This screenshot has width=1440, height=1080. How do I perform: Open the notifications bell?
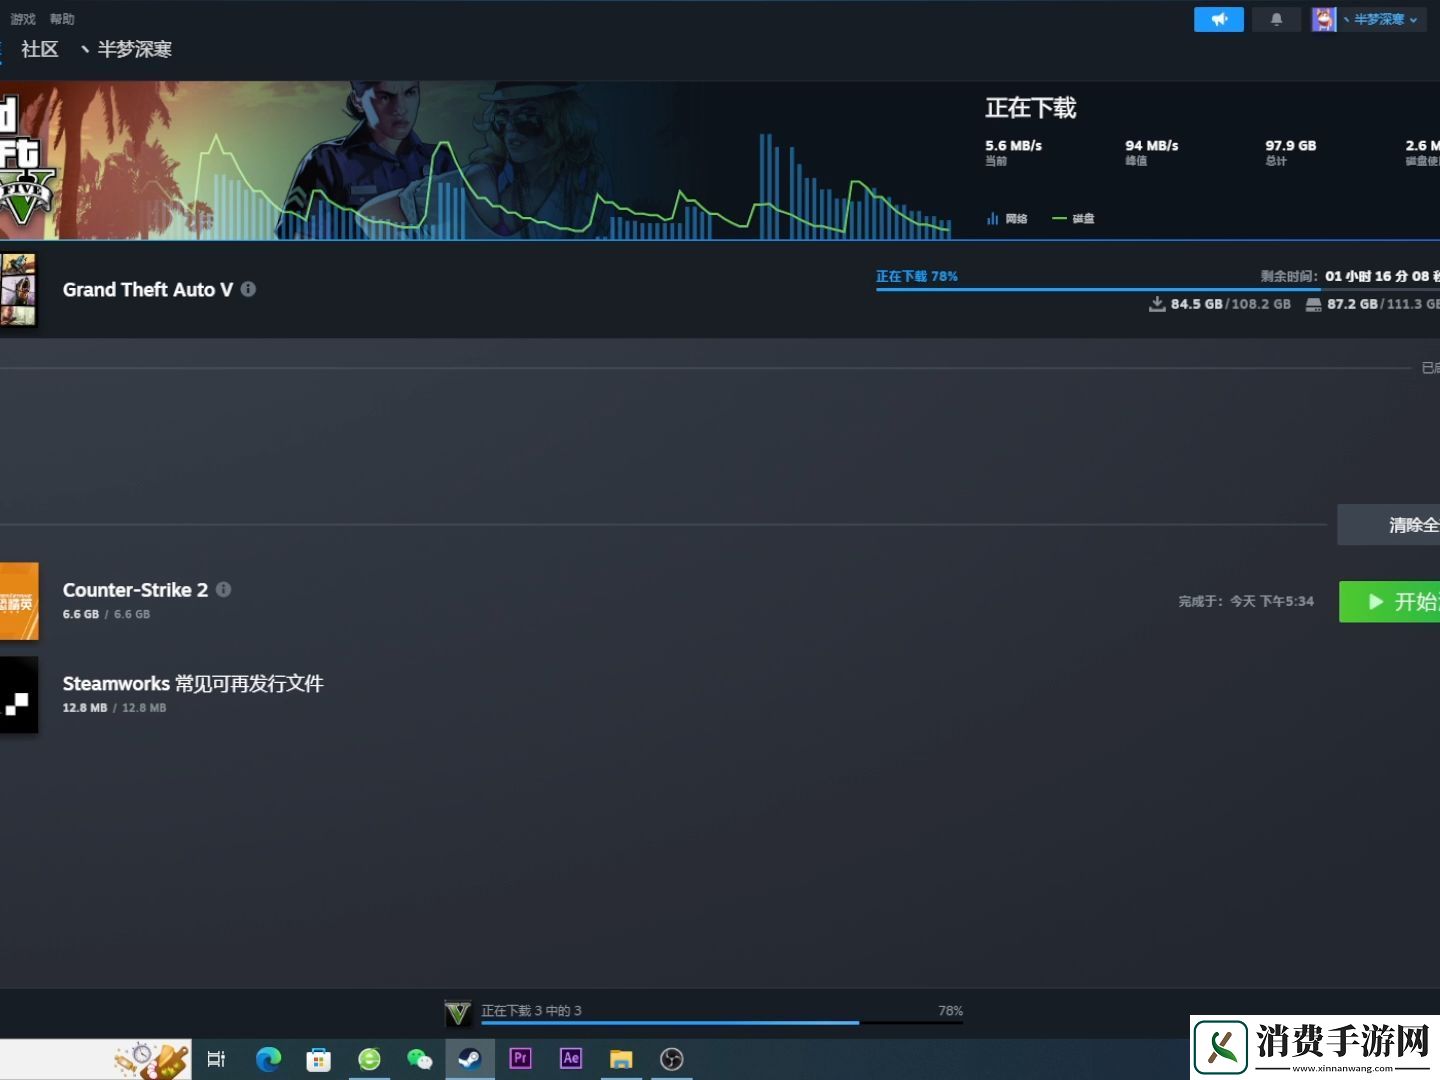click(1276, 19)
